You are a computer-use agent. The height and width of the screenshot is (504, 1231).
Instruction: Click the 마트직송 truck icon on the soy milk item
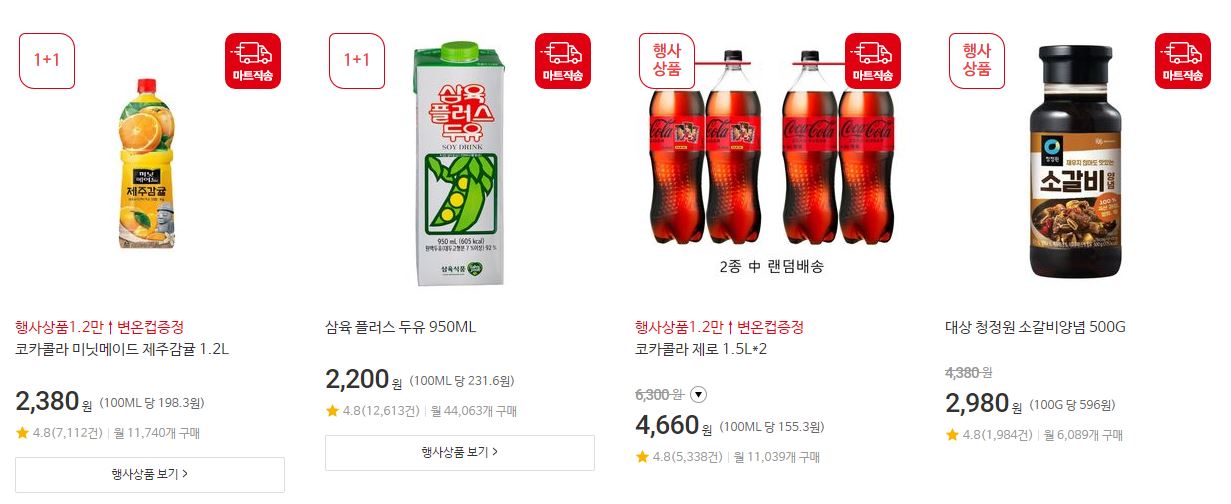click(x=563, y=61)
